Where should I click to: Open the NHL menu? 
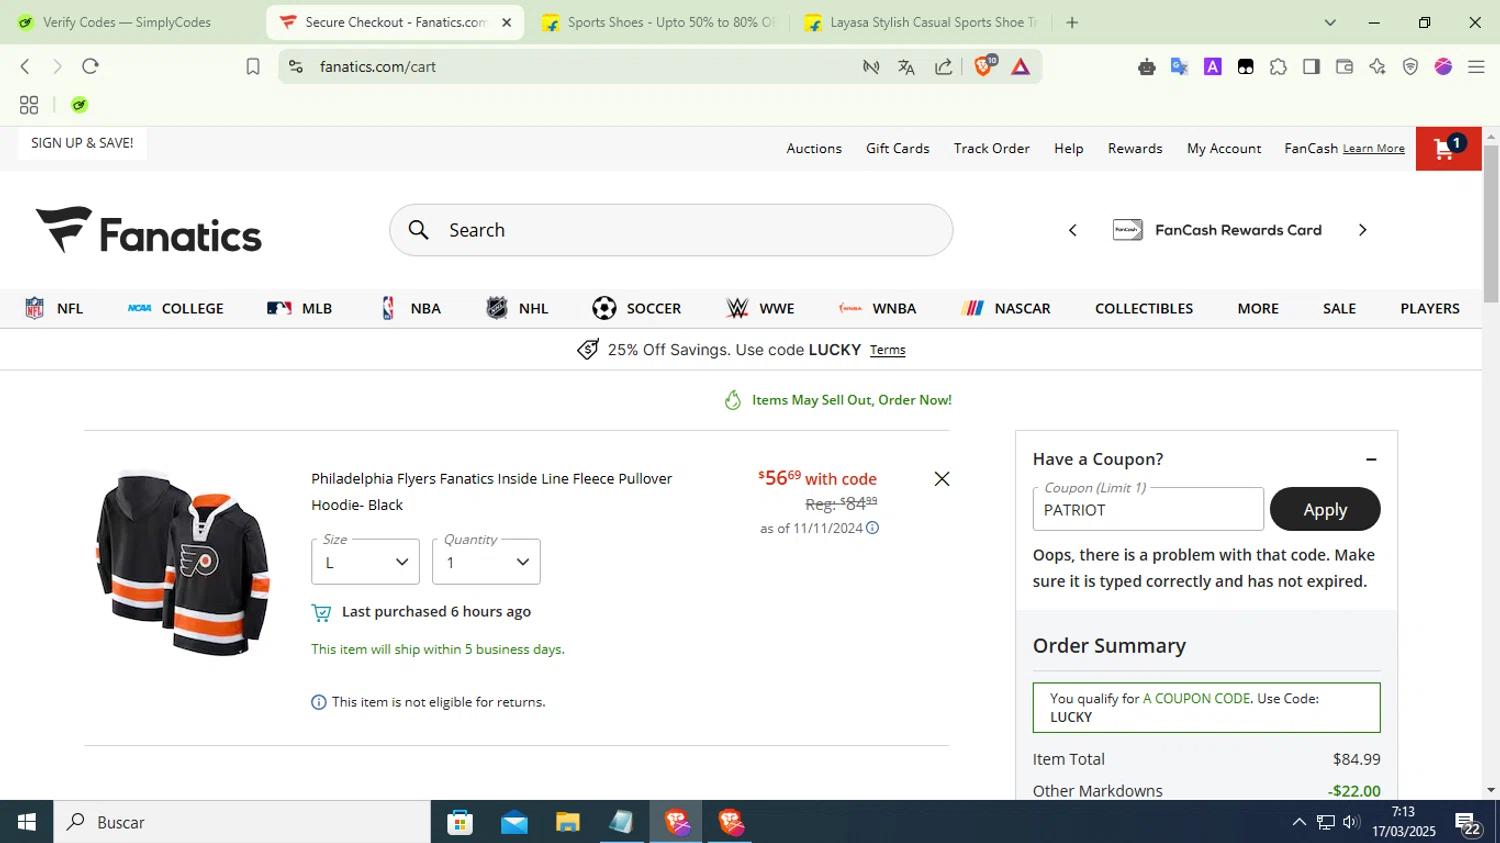(x=517, y=308)
